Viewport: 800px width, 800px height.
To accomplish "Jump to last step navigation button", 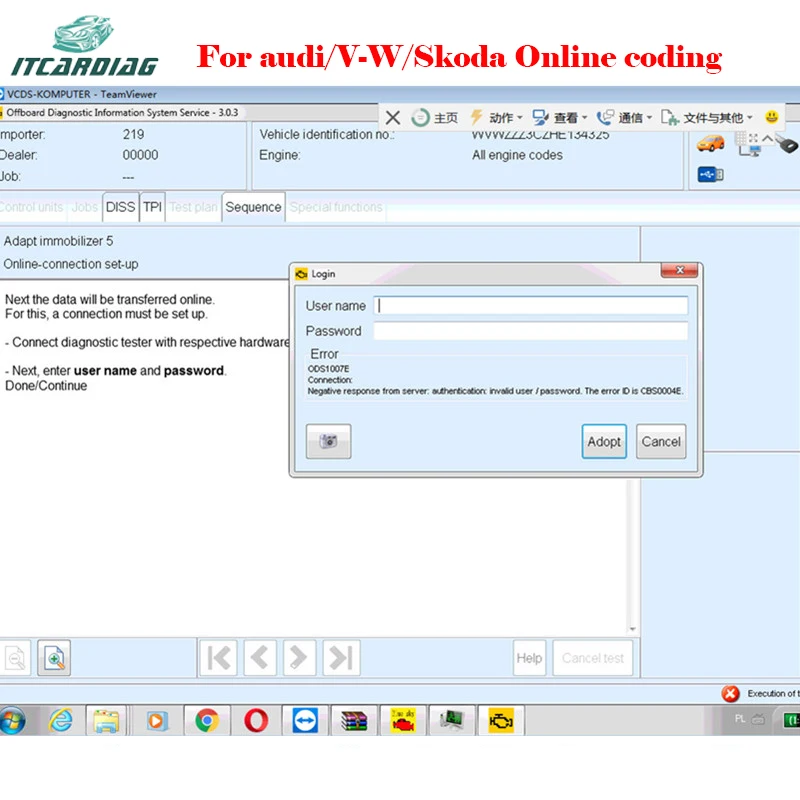I will point(341,658).
